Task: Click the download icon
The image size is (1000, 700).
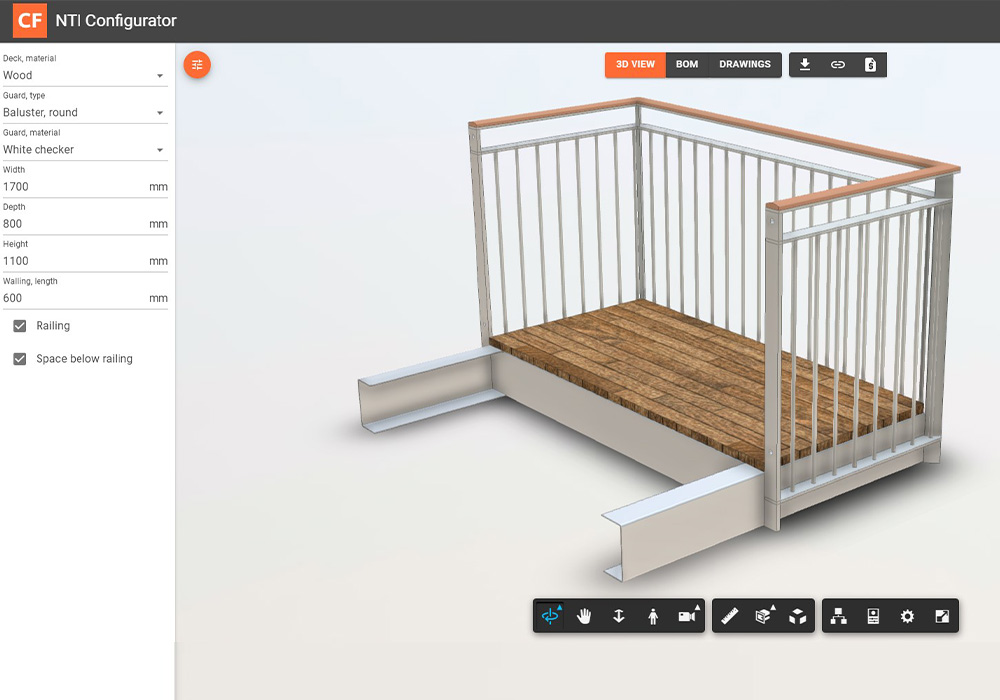Action: tap(805, 65)
